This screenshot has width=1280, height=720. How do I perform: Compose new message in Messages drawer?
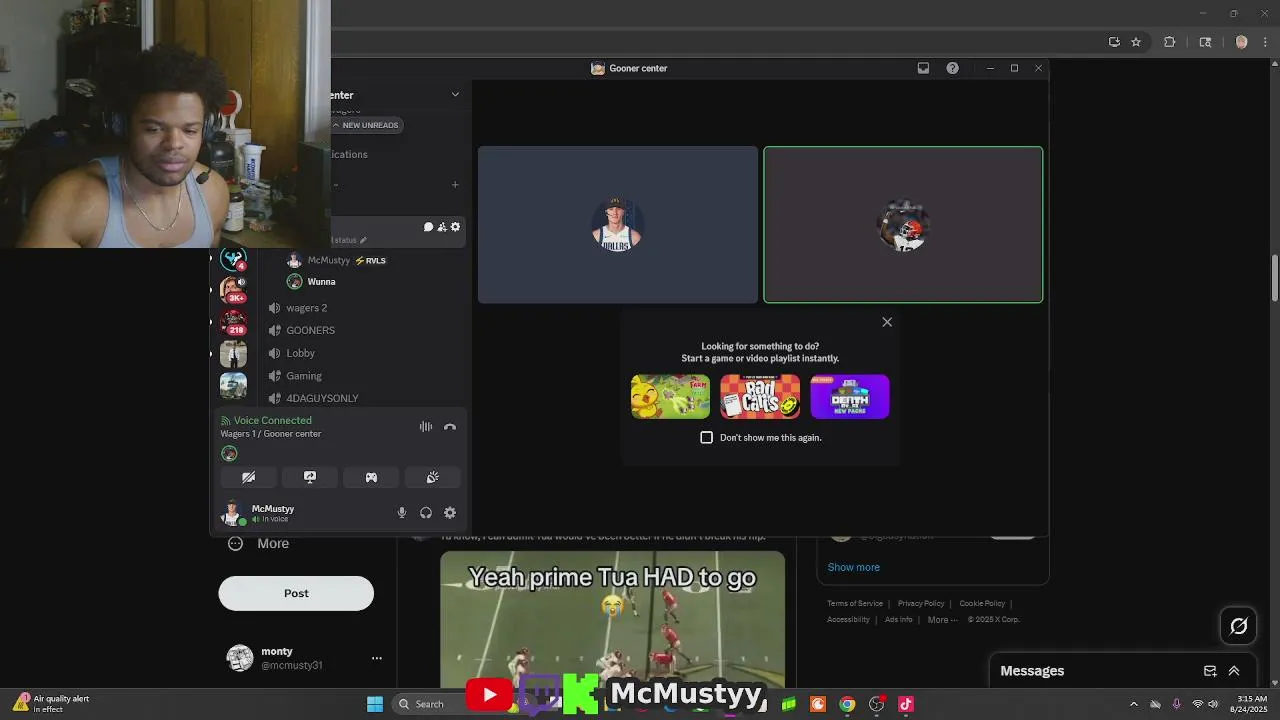coord(1210,671)
